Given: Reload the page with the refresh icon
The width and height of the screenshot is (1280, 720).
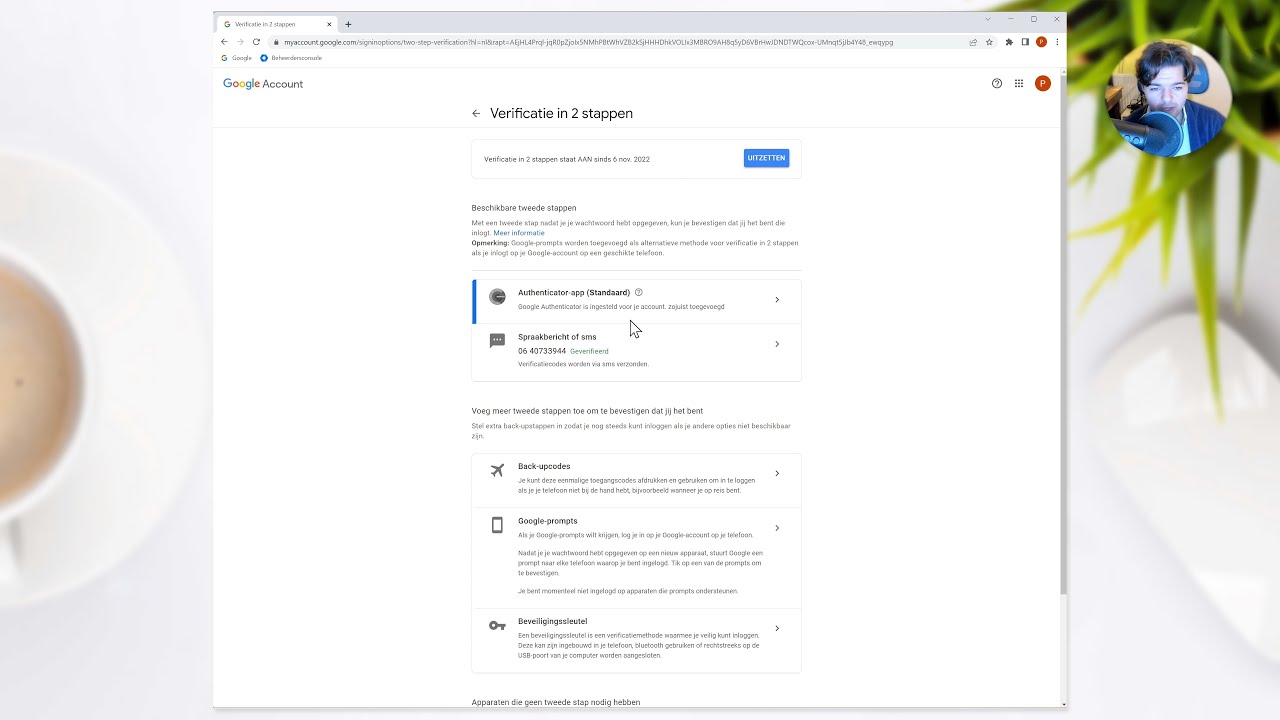Looking at the screenshot, I should point(256,42).
